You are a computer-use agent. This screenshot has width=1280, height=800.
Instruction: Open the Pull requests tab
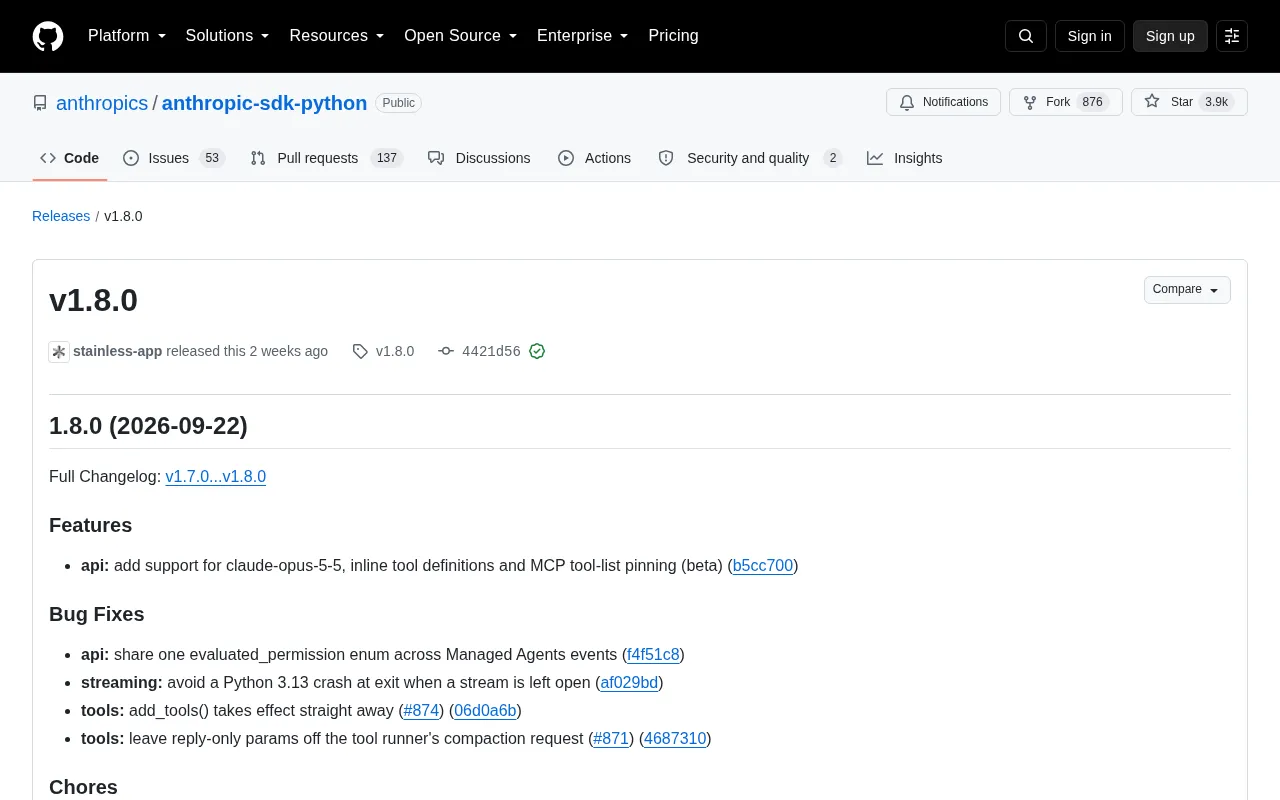(x=326, y=158)
